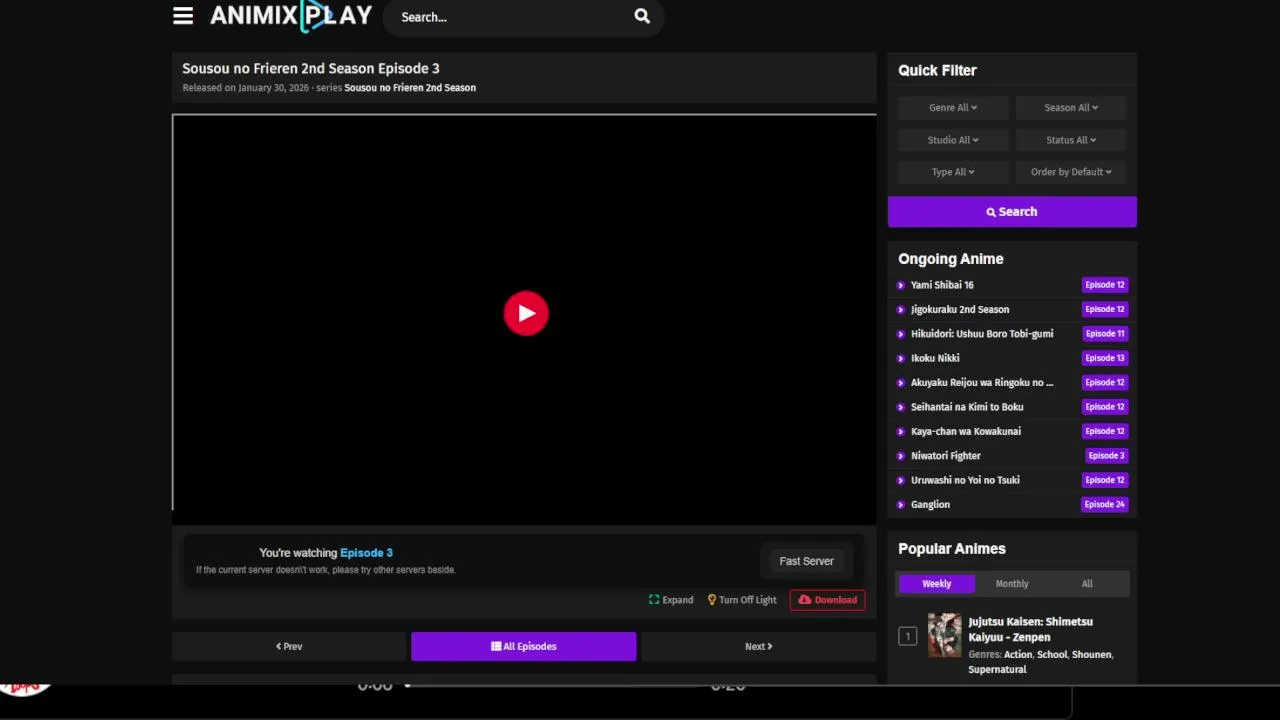Switch to the Monthly popular tab
This screenshot has height=720, width=1280.
click(x=1012, y=584)
